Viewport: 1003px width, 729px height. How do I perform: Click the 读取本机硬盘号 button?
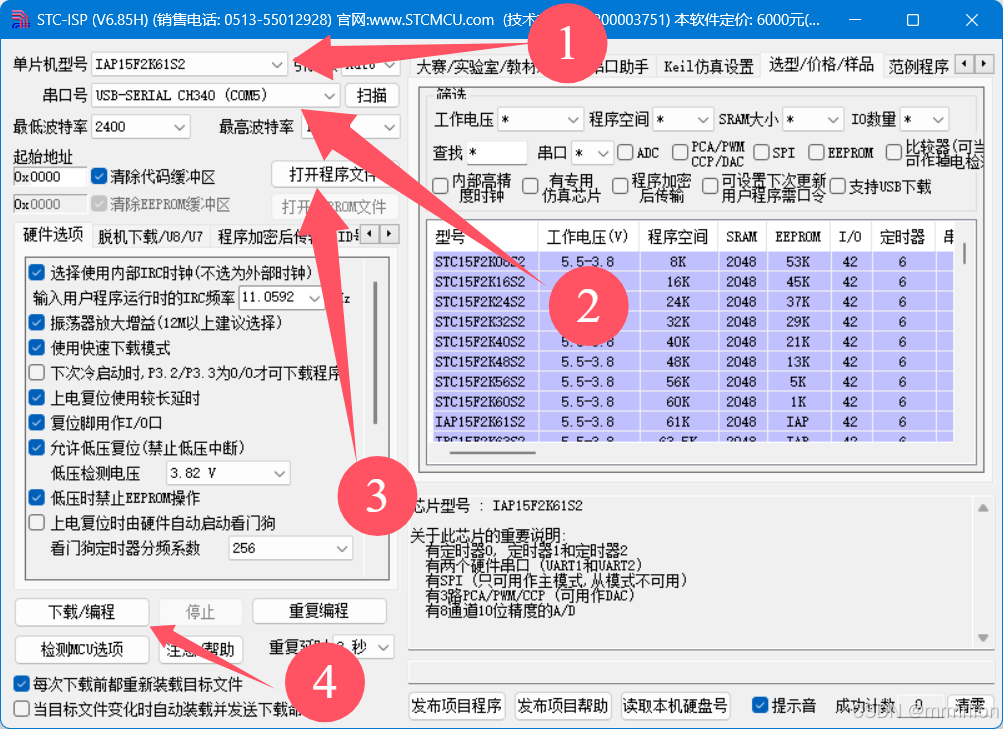pos(675,706)
